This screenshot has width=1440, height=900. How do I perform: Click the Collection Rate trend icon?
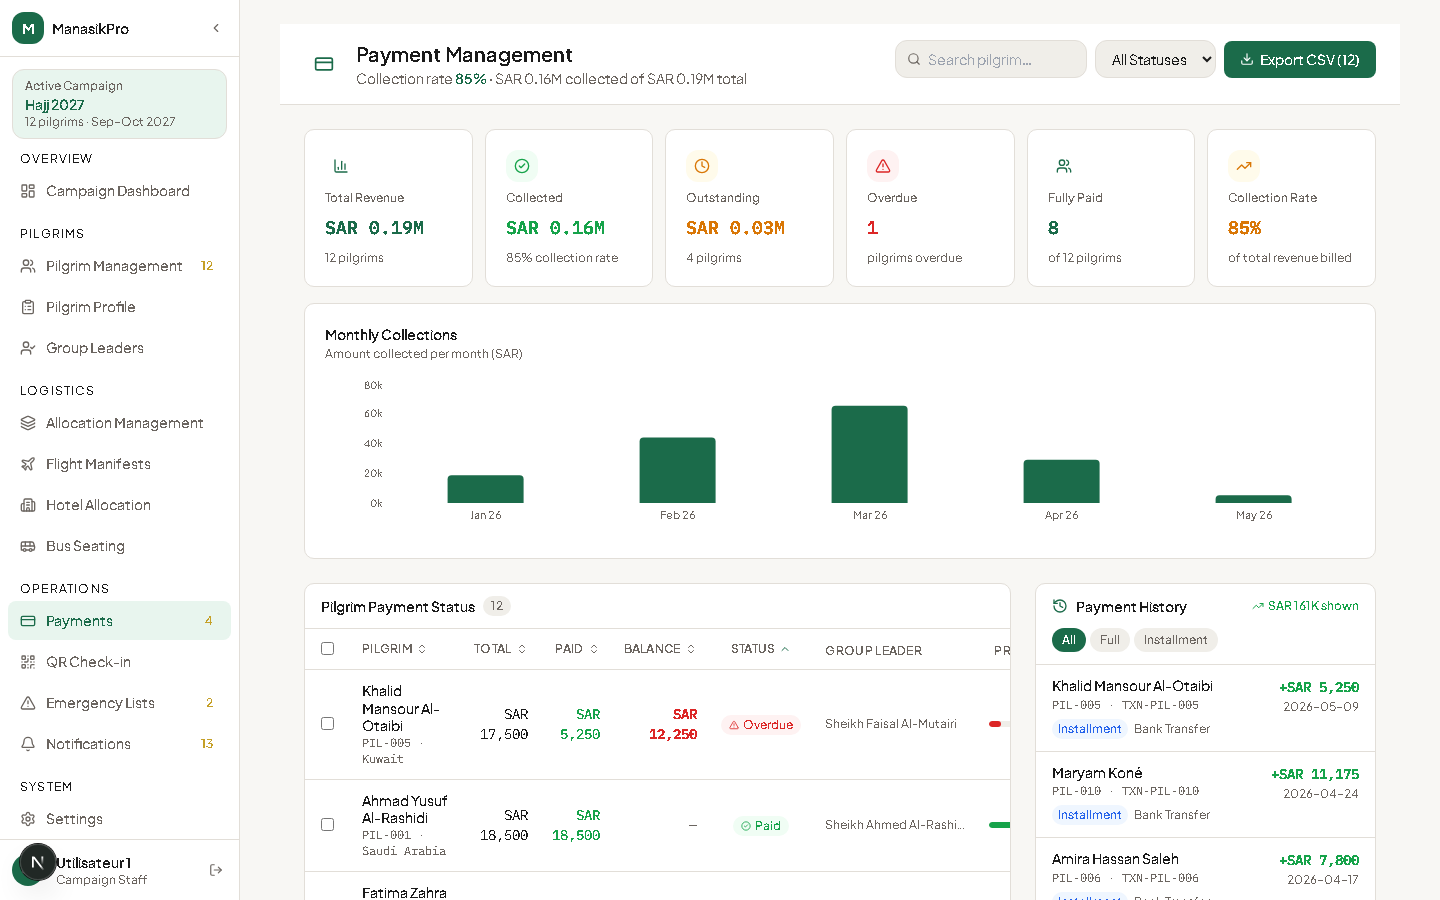pyautogui.click(x=1244, y=166)
